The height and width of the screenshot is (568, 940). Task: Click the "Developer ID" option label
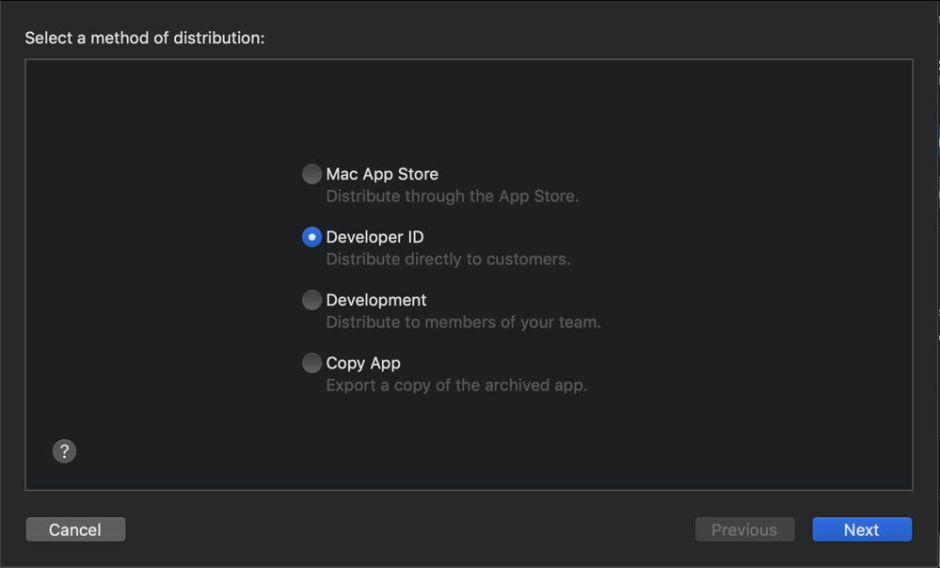coord(375,237)
